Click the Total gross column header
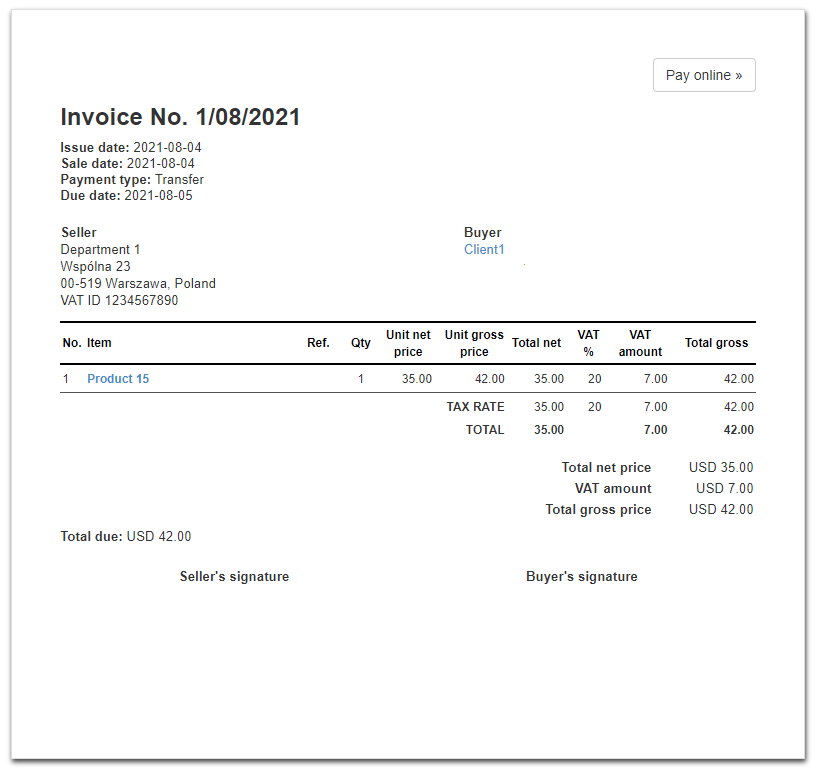 pos(716,343)
